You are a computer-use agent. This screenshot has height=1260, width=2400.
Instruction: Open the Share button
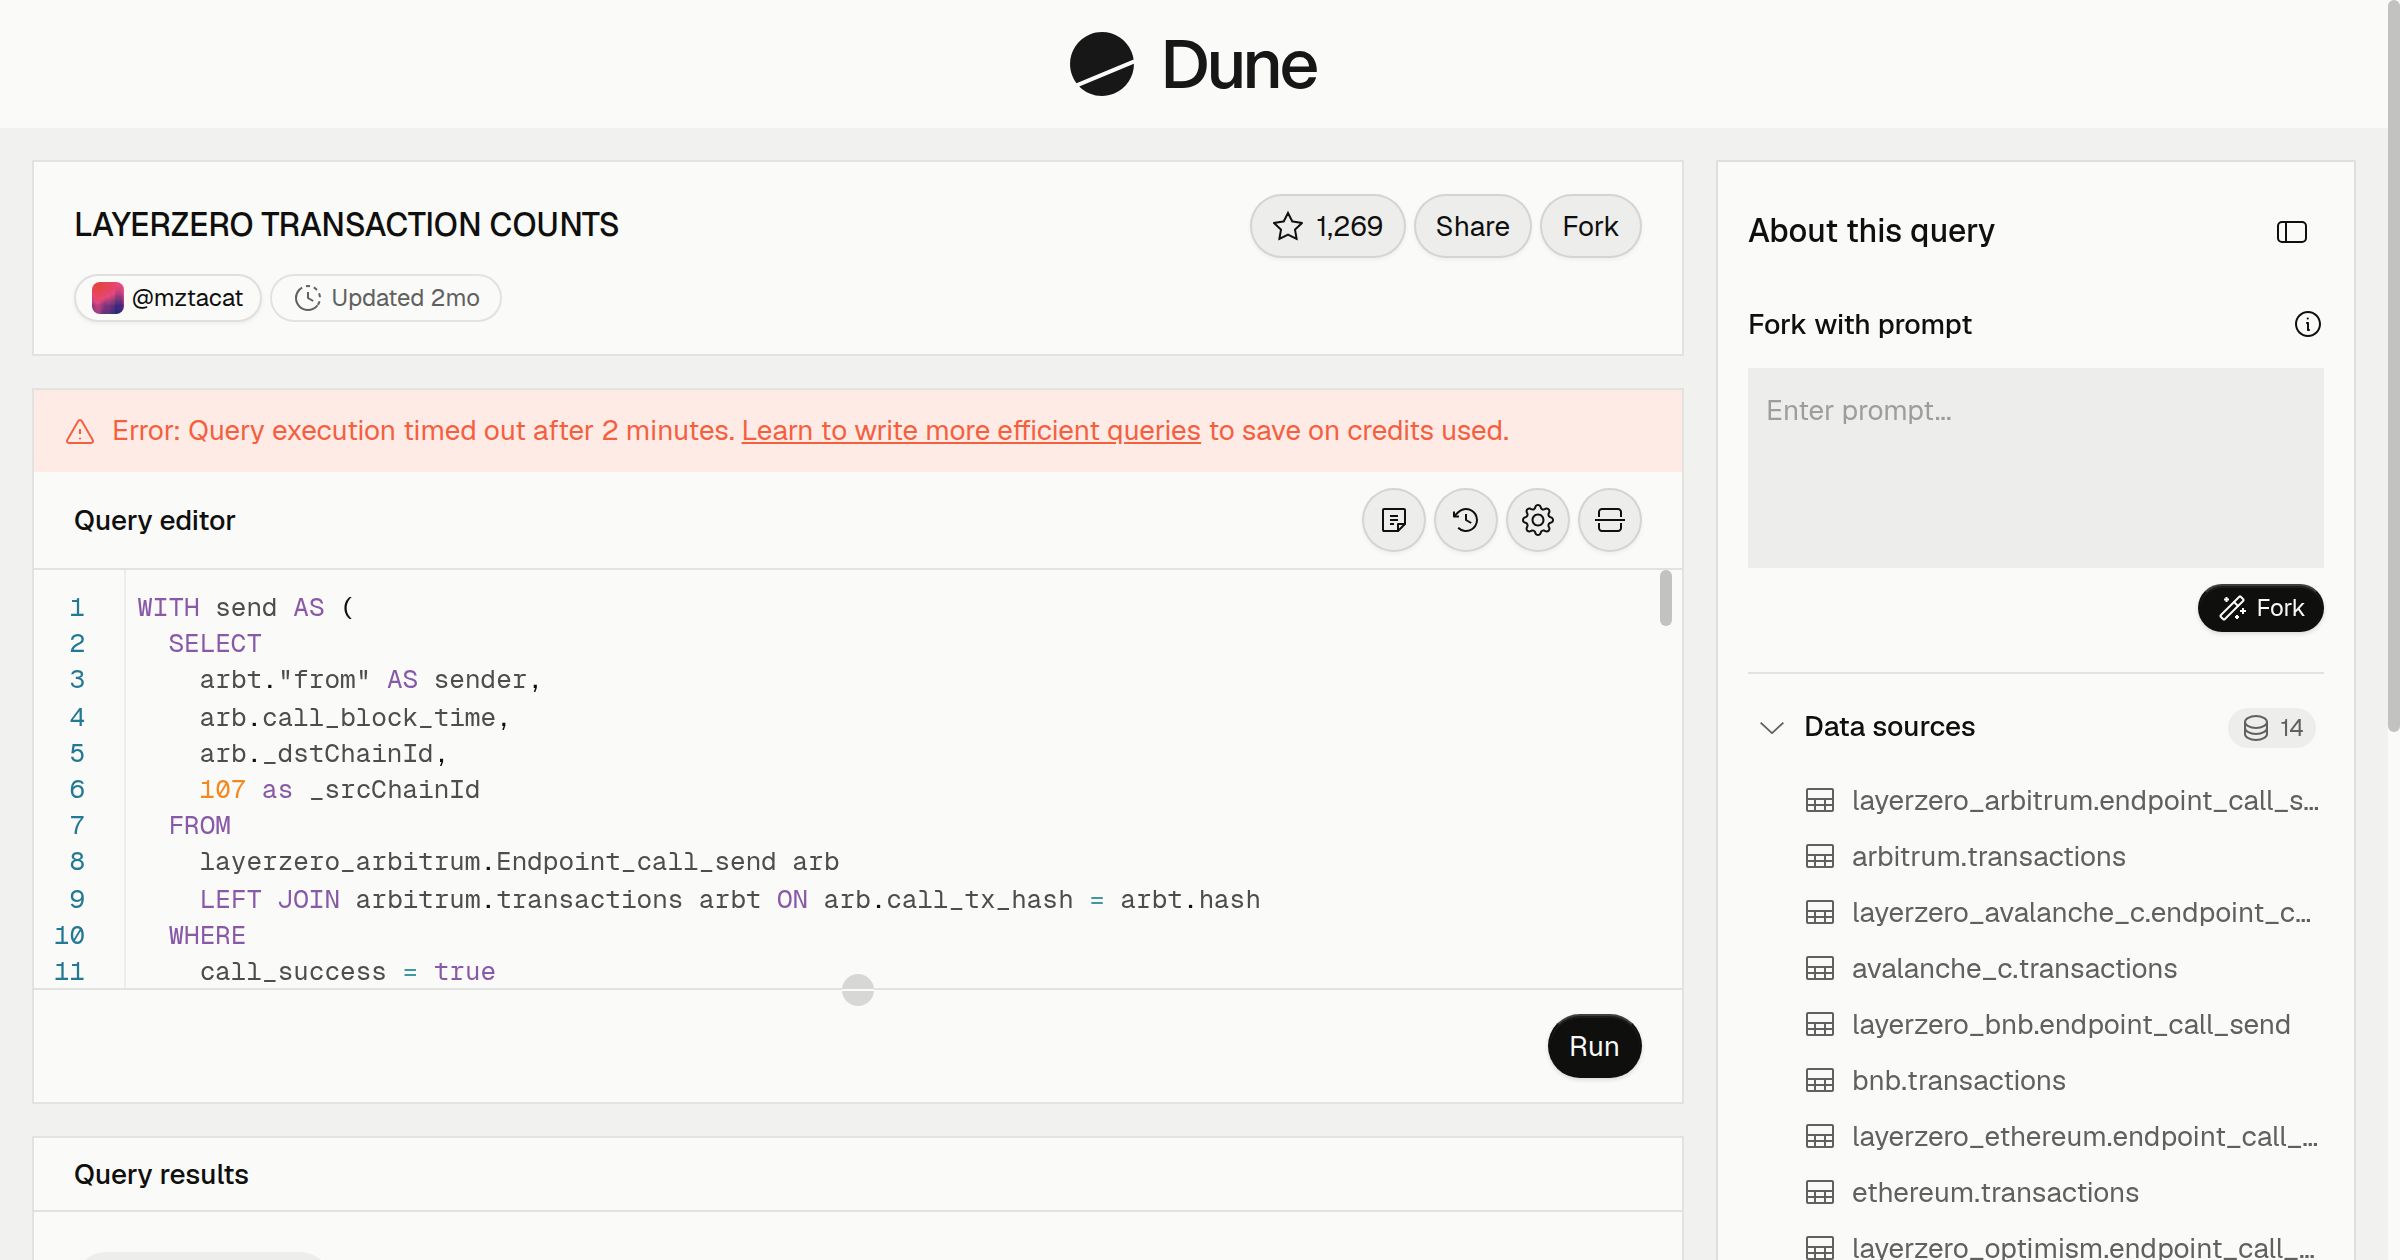tap(1472, 226)
